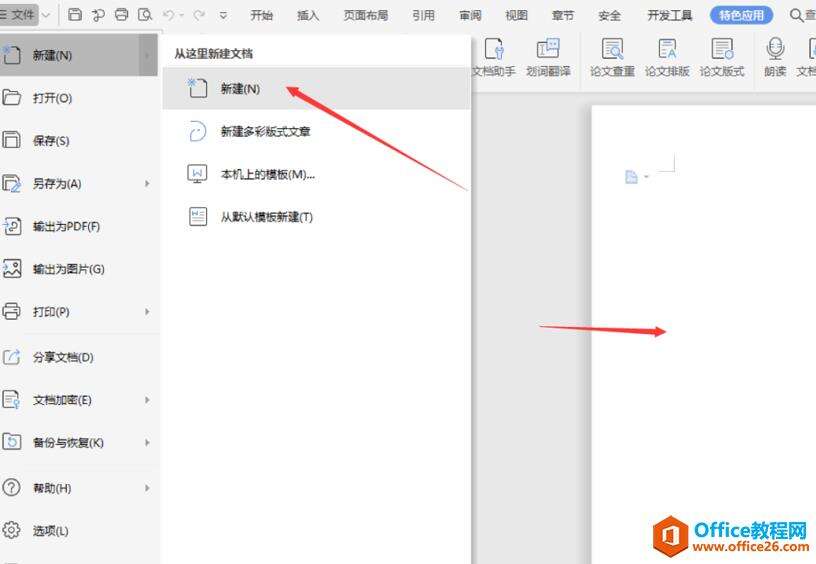Expand the 备份与恢复(K) submenu arrow
This screenshot has height=564, width=816.
click(148, 443)
